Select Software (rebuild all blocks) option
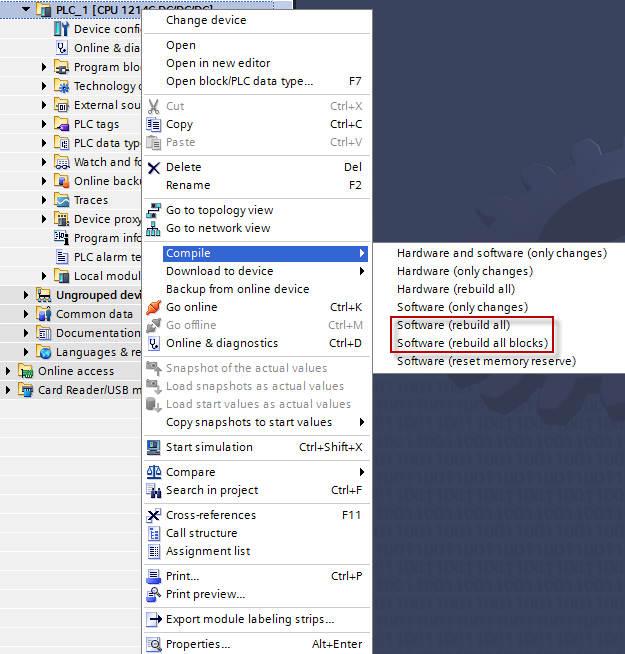625x654 pixels. (x=471, y=343)
